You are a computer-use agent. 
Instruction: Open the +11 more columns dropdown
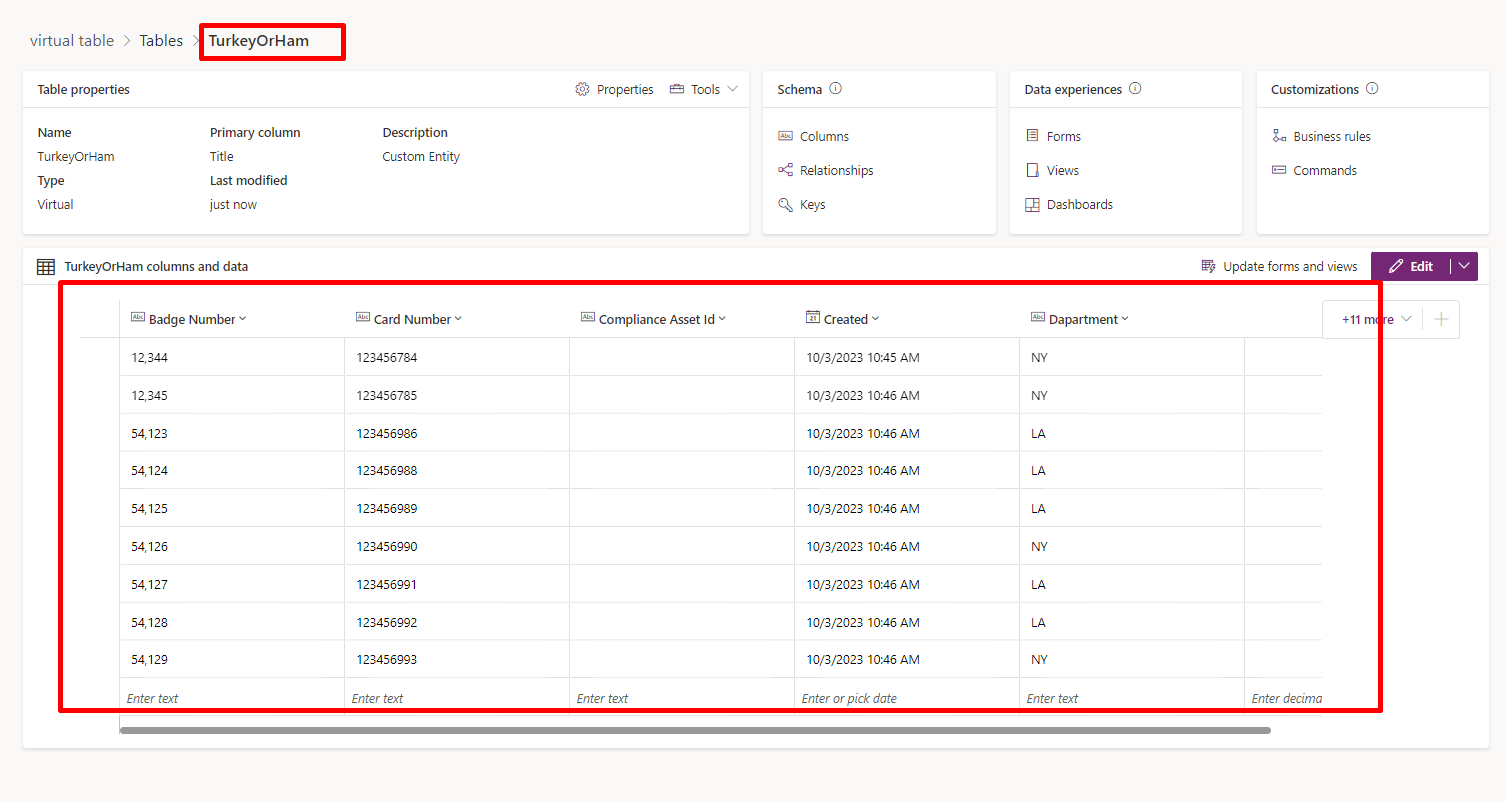pyautogui.click(x=1376, y=319)
